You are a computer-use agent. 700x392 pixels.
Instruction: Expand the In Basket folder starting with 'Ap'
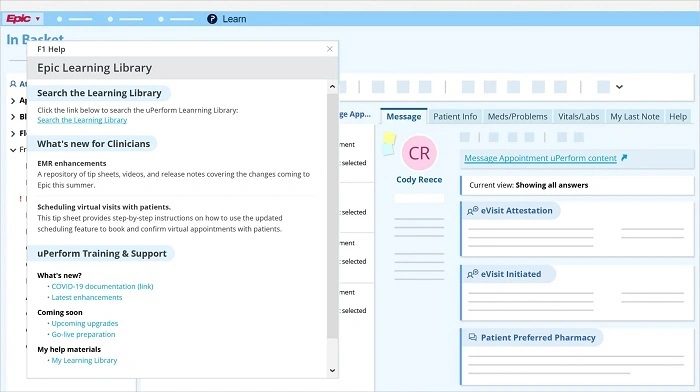point(13,100)
